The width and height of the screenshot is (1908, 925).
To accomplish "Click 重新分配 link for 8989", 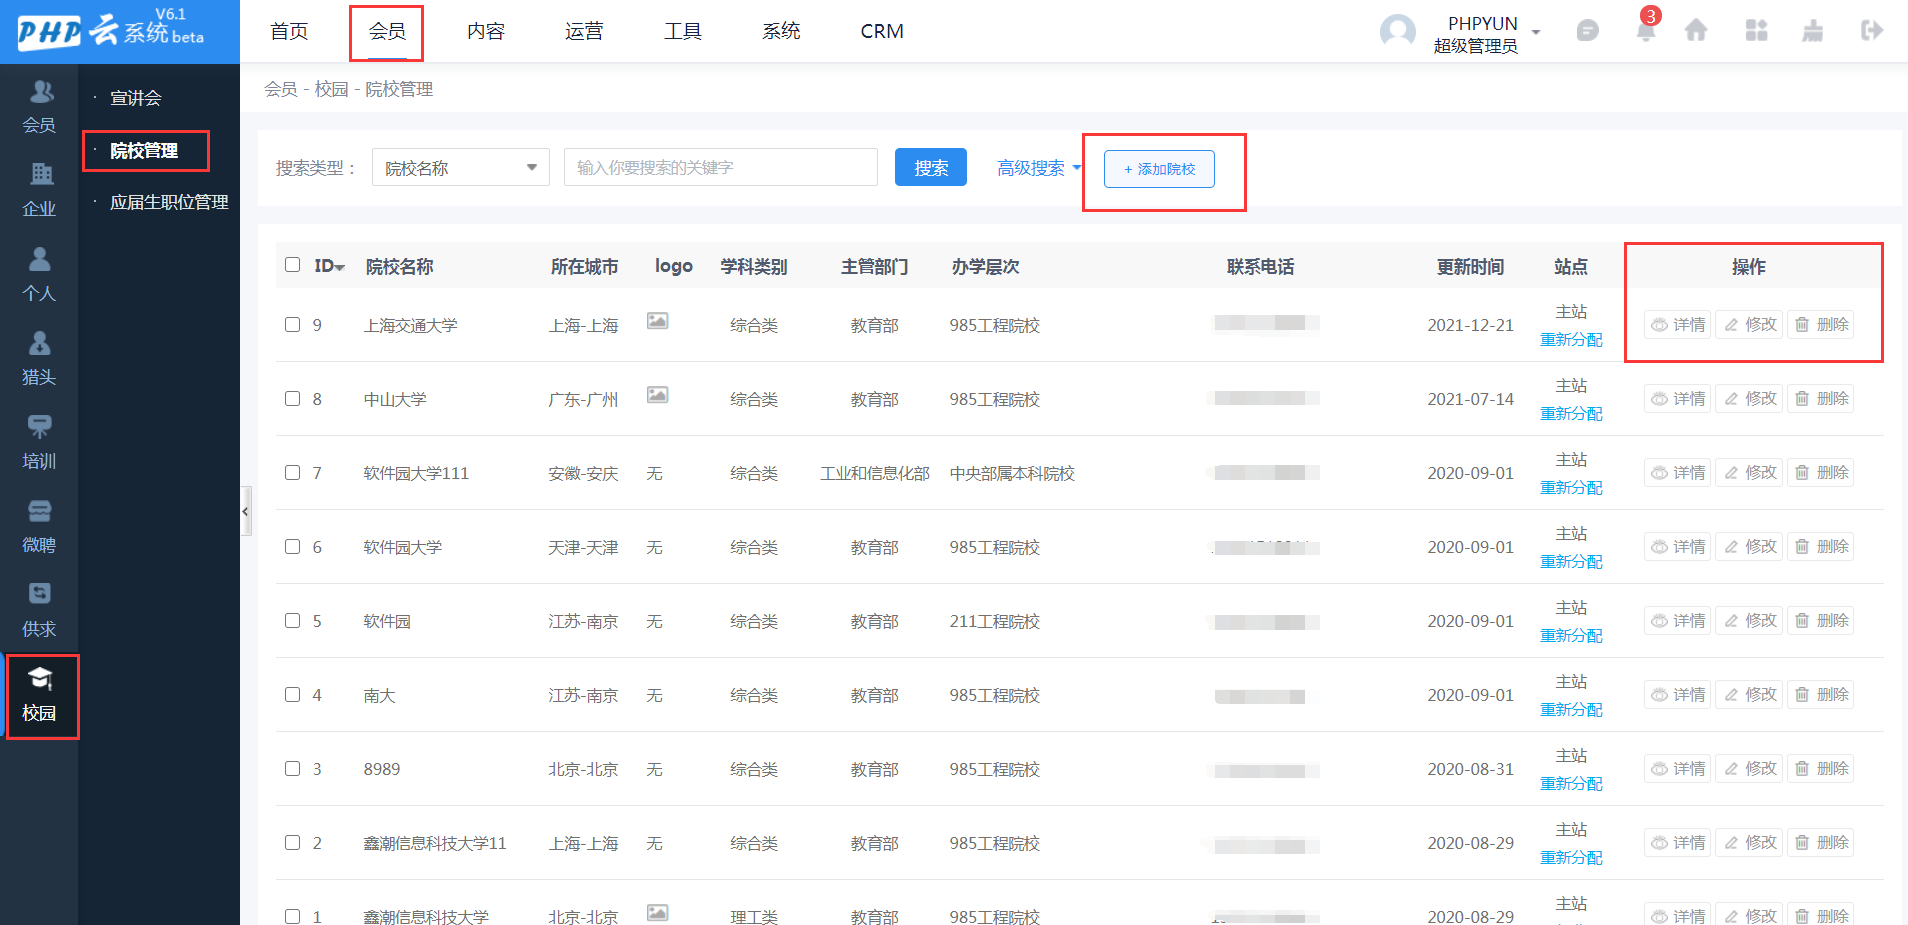I will tap(1571, 784).
